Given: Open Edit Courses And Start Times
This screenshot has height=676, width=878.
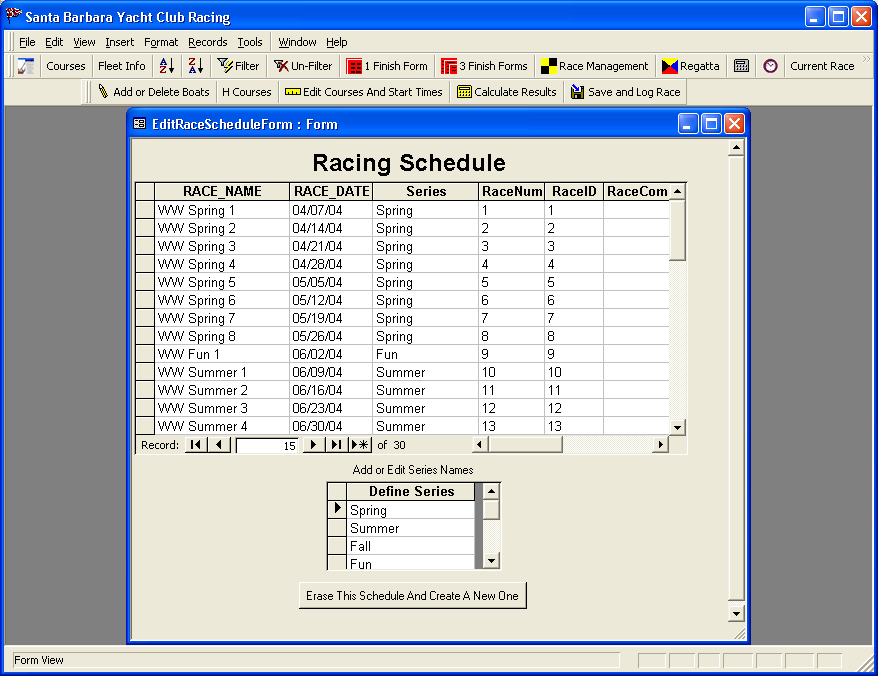Looking at the screenshot, I should point(363,92).
